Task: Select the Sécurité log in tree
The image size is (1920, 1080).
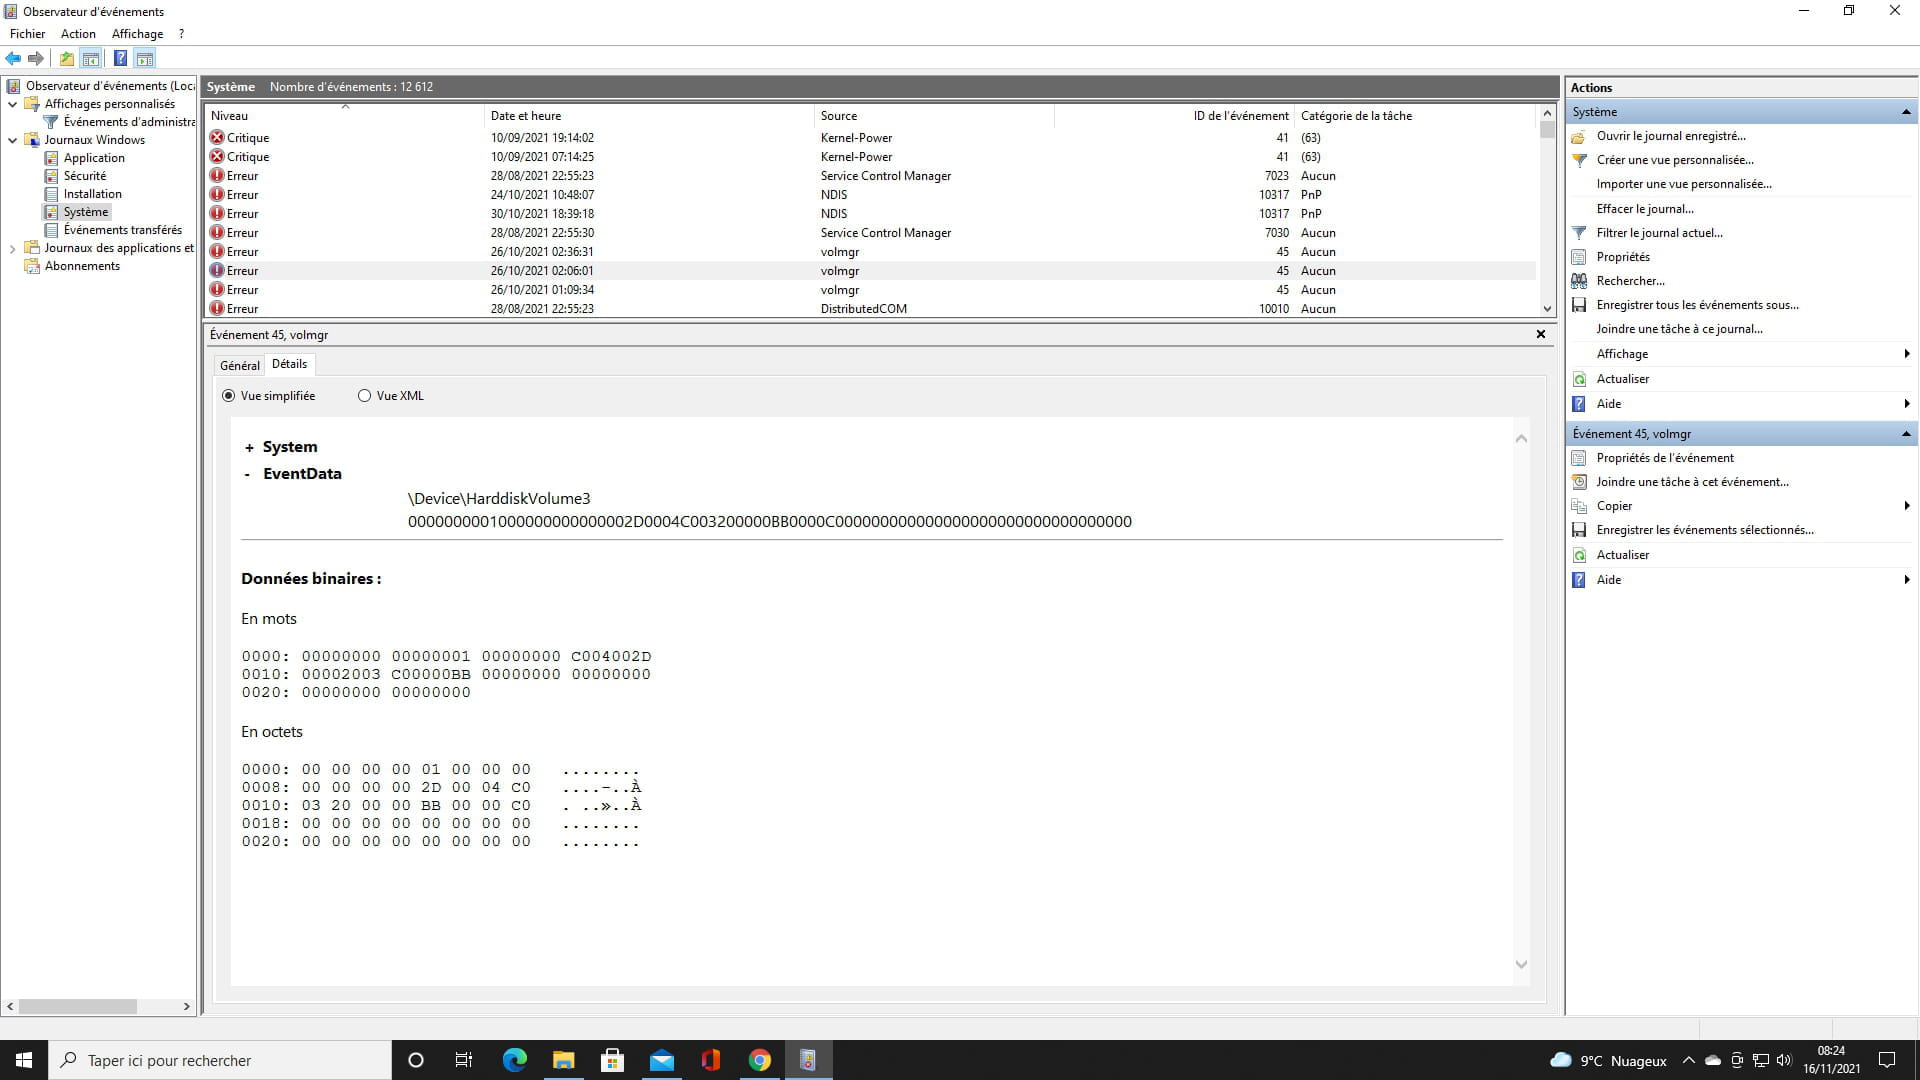Action: (x=85, y=176)
